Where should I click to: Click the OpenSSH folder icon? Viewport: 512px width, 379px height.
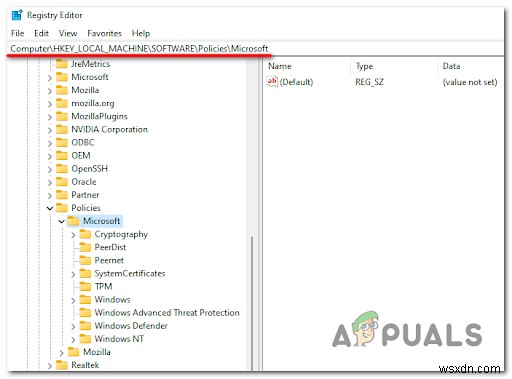coord(62,169)
